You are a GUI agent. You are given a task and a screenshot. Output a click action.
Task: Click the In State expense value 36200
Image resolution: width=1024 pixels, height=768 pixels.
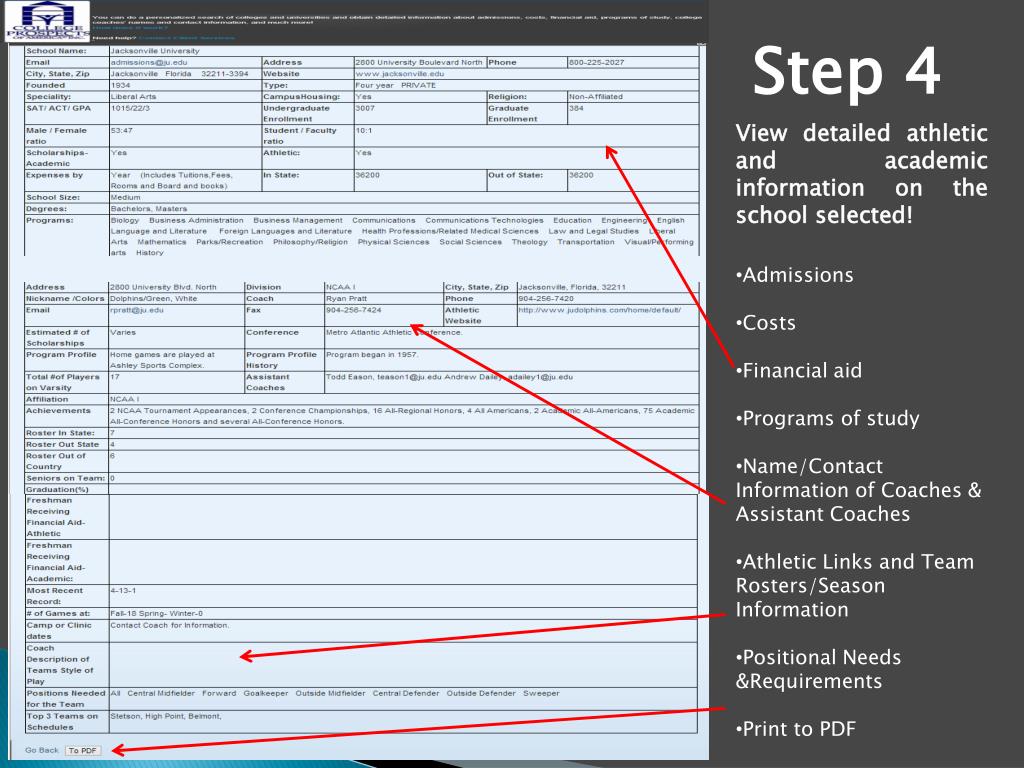(368, 175)
